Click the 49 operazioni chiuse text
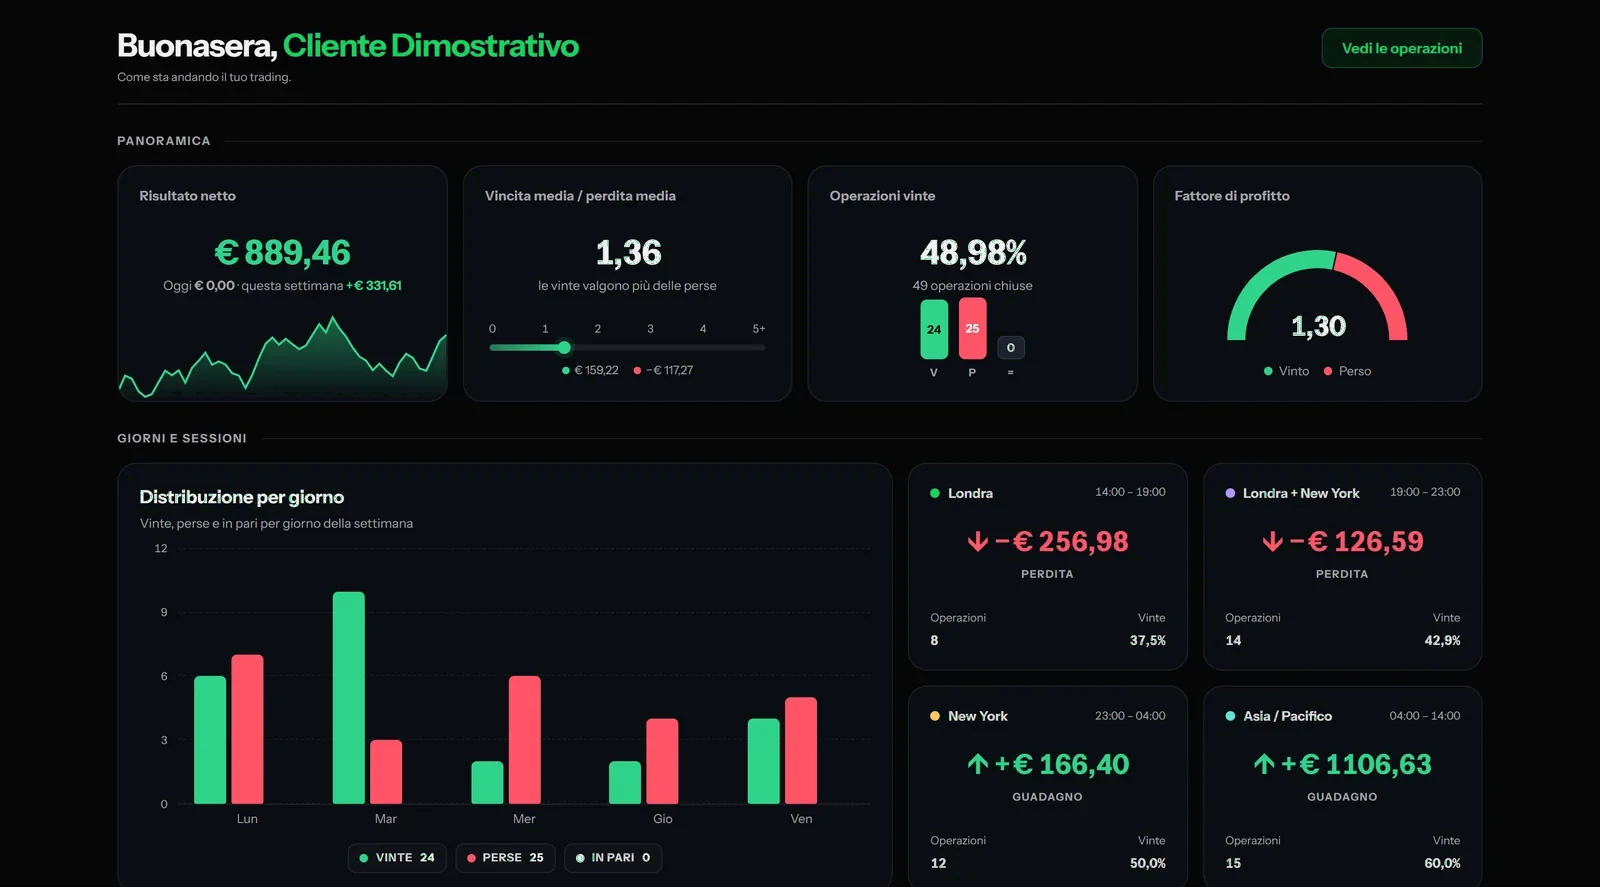 tap(972, 286)
